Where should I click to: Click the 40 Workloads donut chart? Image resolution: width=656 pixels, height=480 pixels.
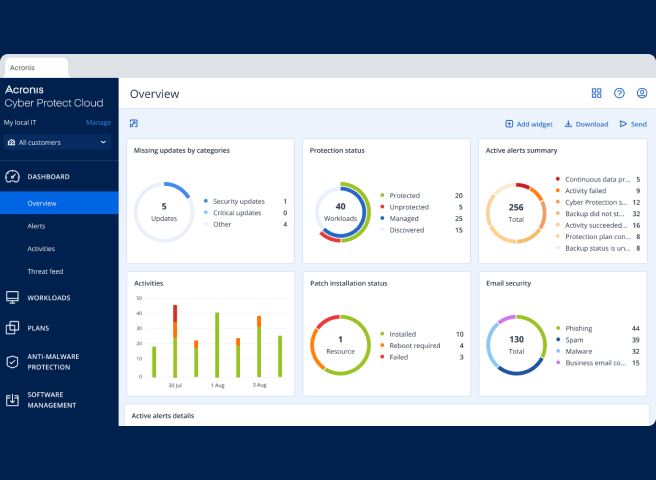tap(341, 212)
